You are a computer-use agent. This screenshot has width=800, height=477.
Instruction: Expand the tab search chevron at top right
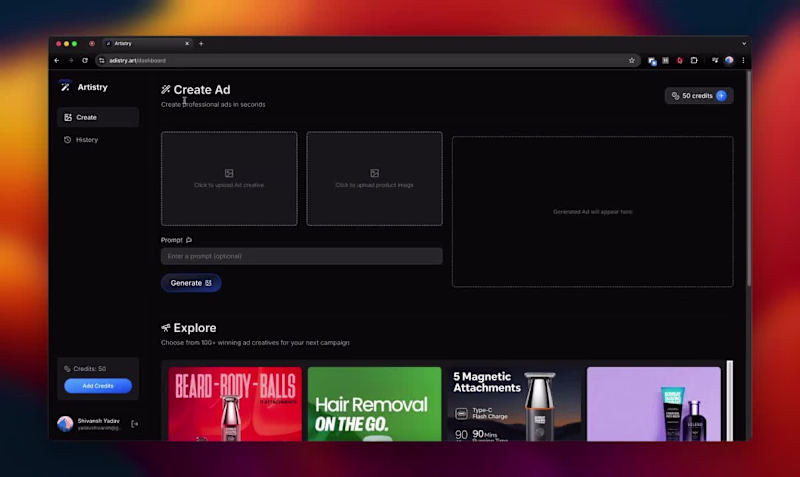[x=744, y=44]
